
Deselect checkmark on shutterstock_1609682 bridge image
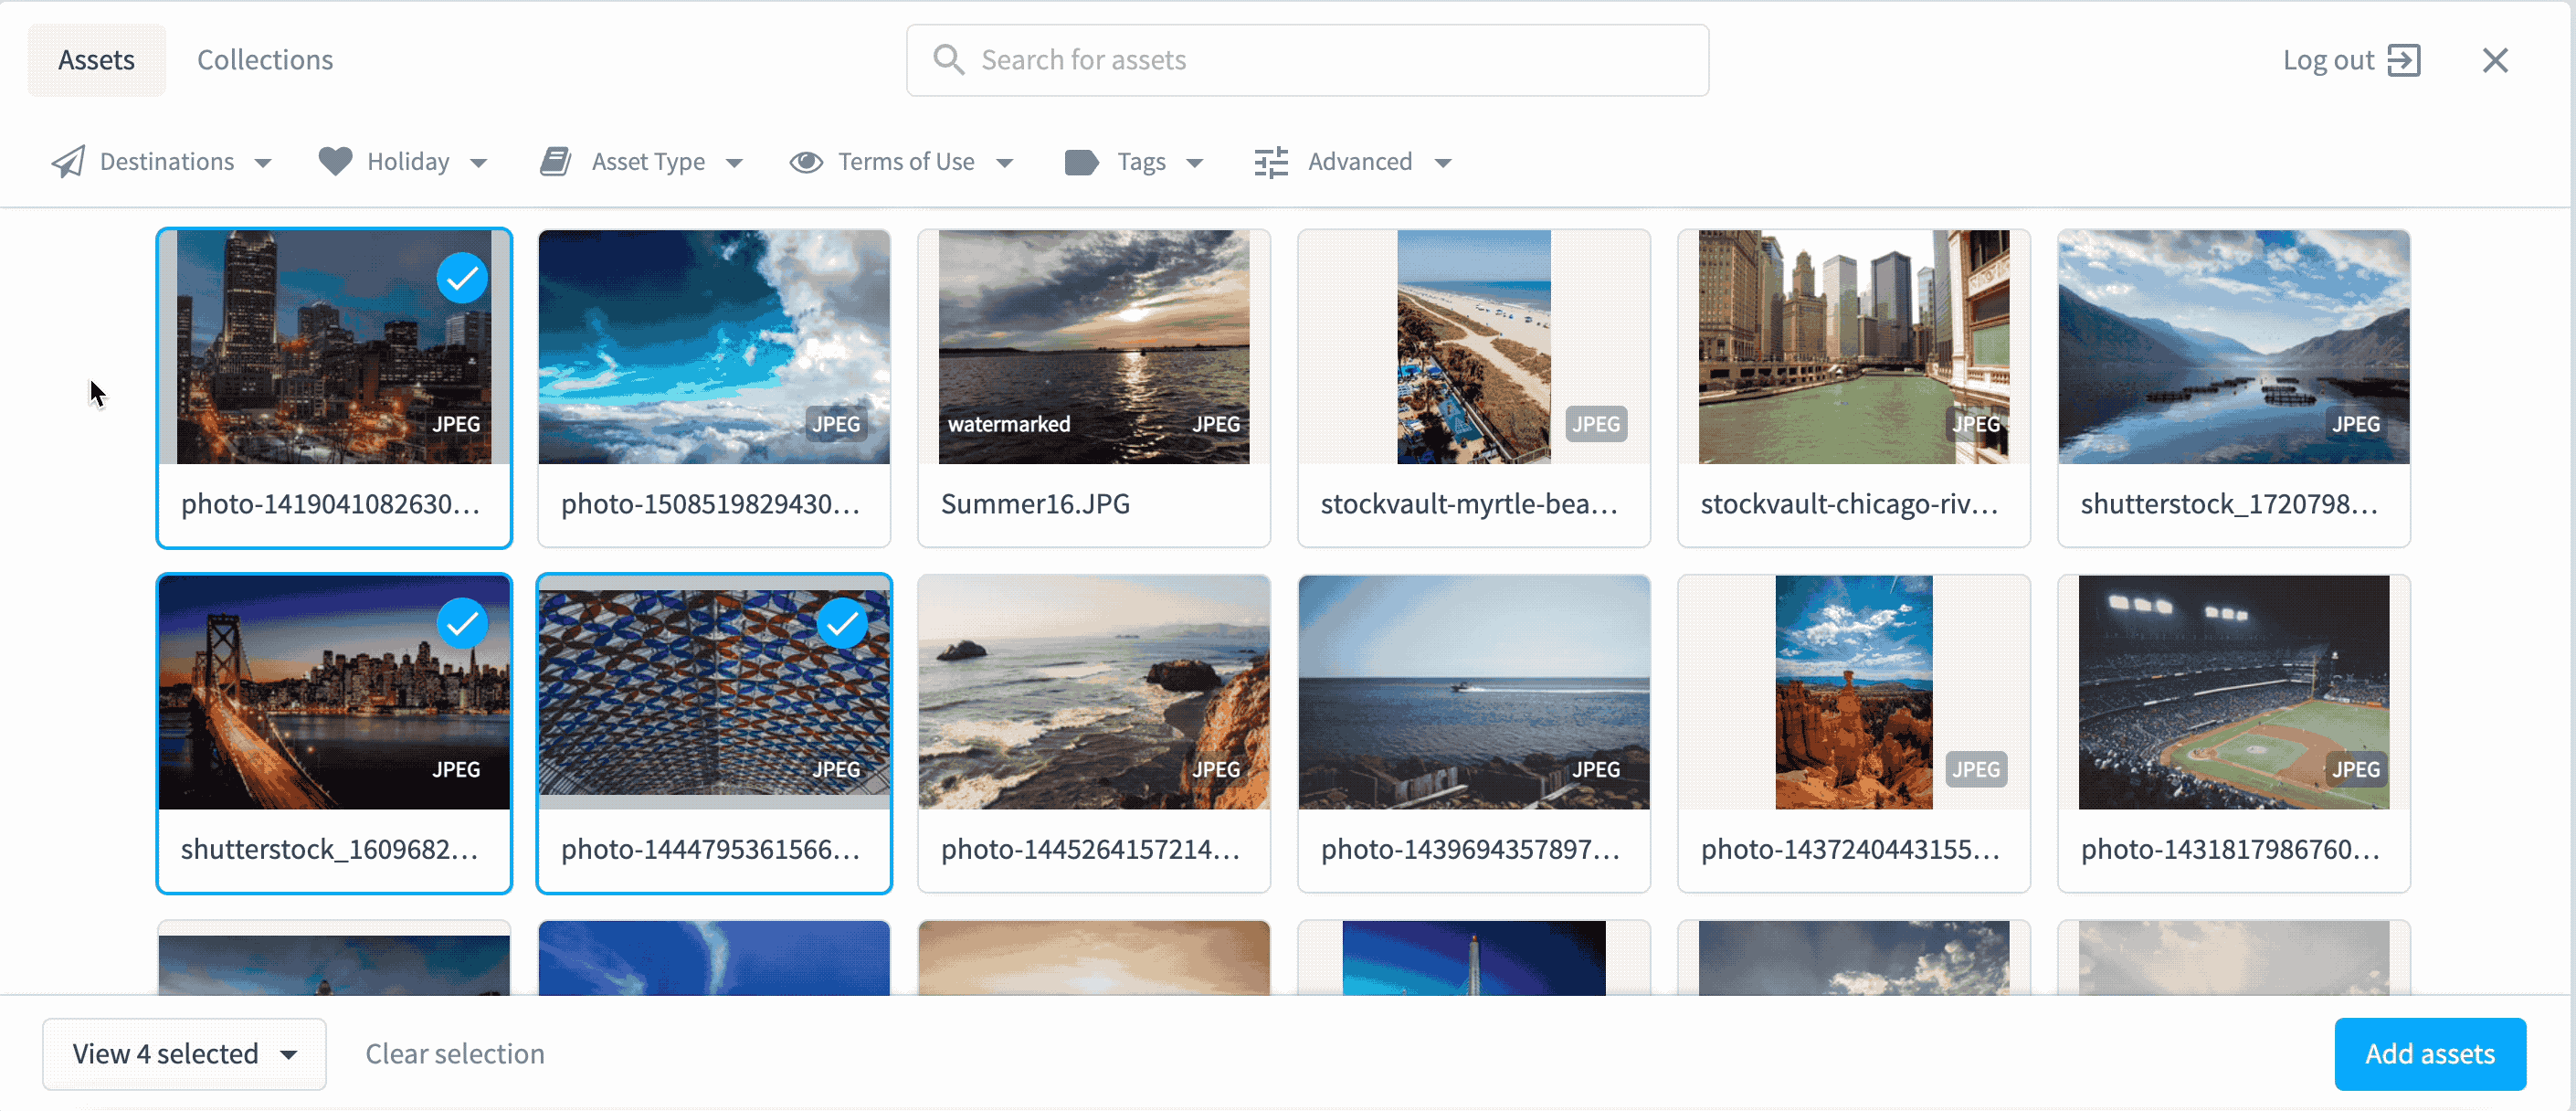pyautogui.click(x=462, y=623)
